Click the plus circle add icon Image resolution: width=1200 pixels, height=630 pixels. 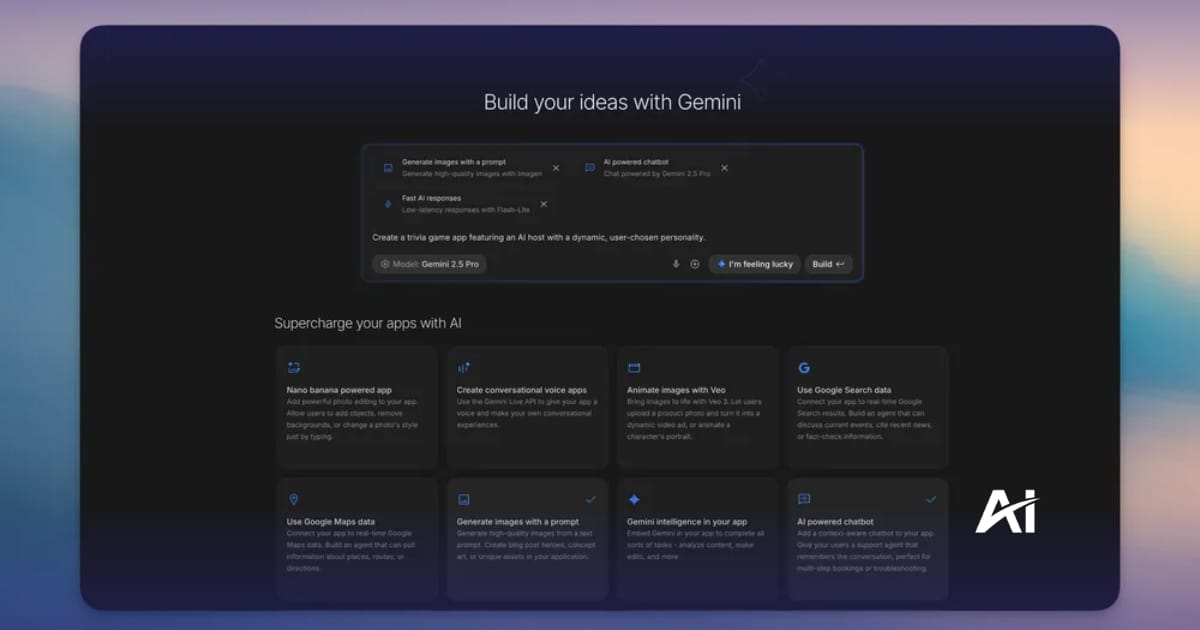[x=695, y=264]
